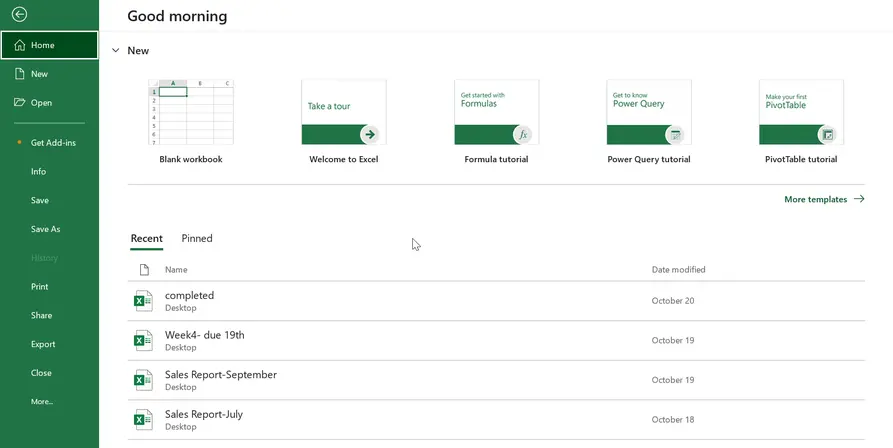Viewport: 893px width, 448px height.
Task: Click the More templates link
Action: tap(816, 199)
